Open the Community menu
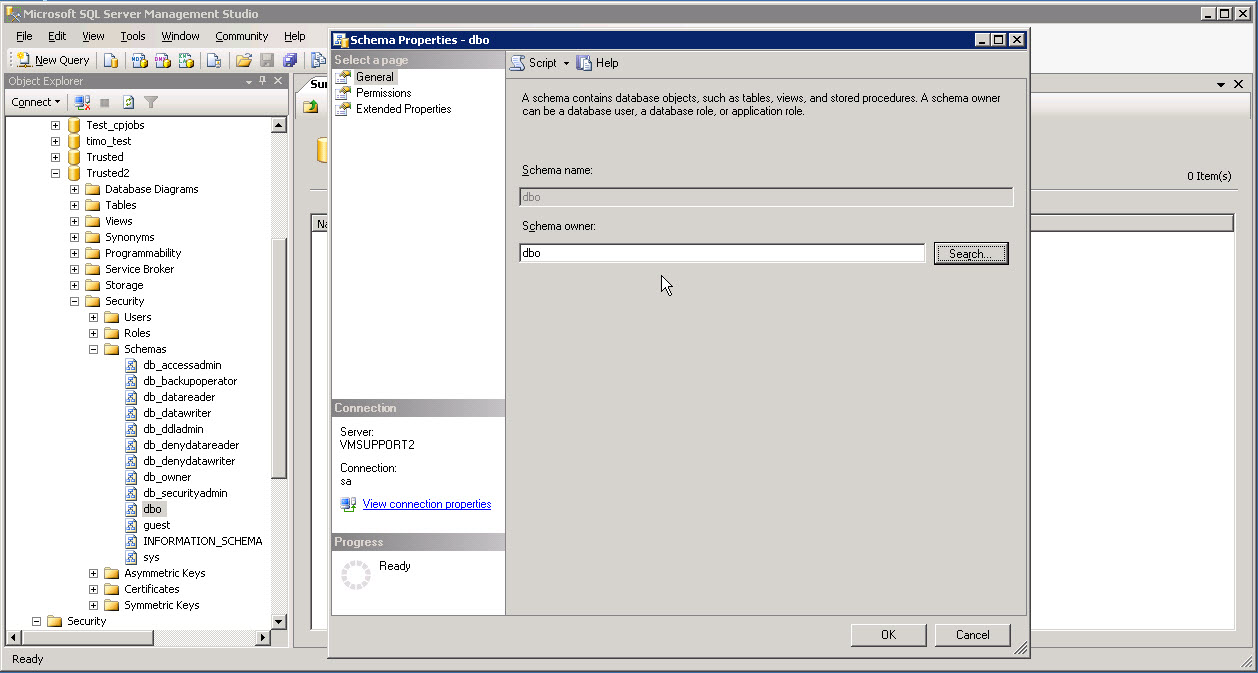This screenshot has height=673, width=1258. (x=241, y=36)
